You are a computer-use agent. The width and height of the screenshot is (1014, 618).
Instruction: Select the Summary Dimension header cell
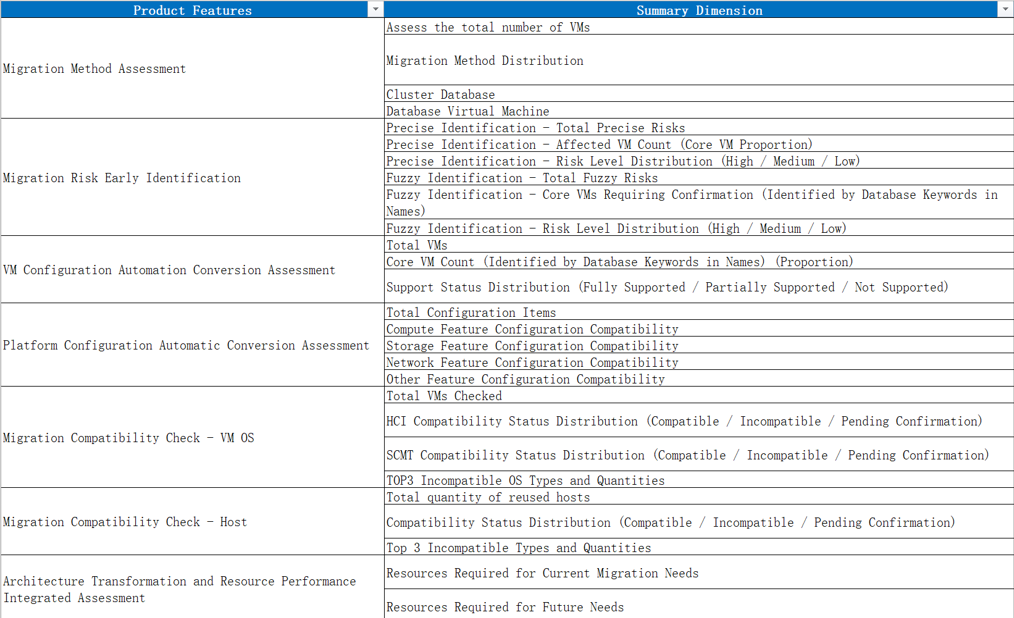pos(699,10)
